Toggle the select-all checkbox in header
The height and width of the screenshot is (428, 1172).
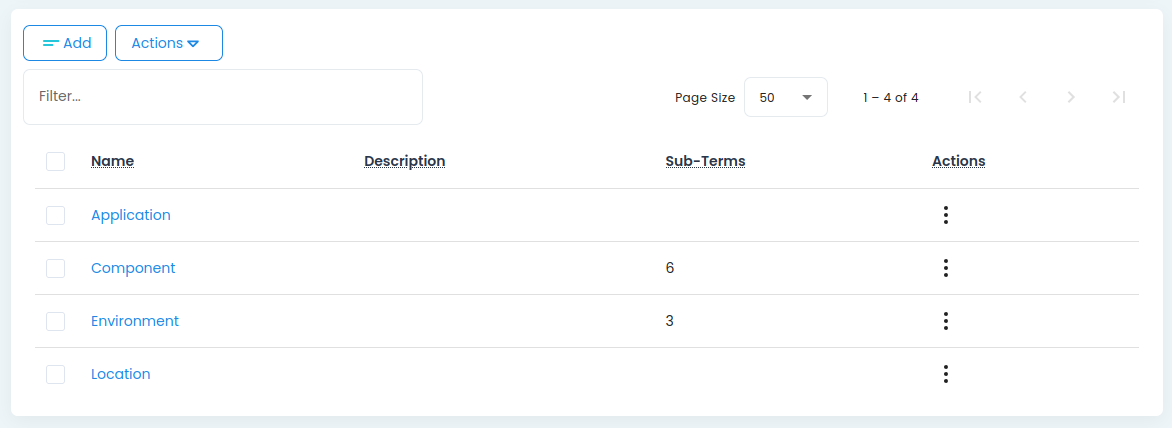(56, 161)
